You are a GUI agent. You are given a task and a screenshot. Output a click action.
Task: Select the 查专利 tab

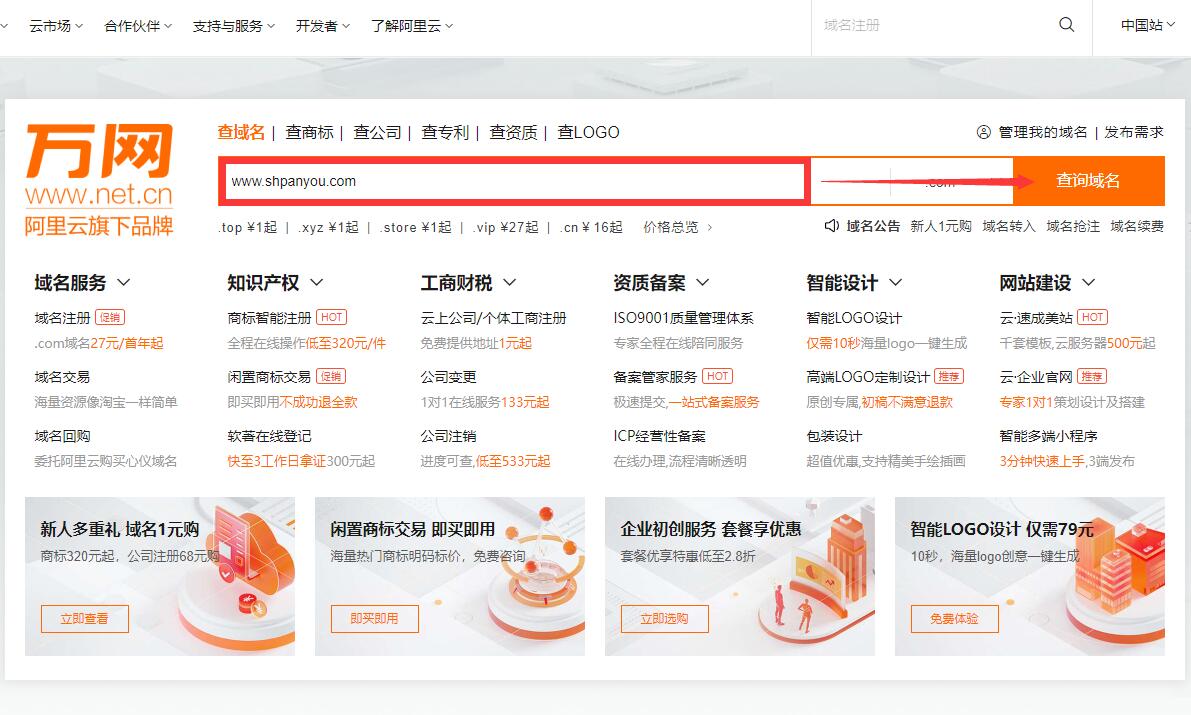(445, 132)
